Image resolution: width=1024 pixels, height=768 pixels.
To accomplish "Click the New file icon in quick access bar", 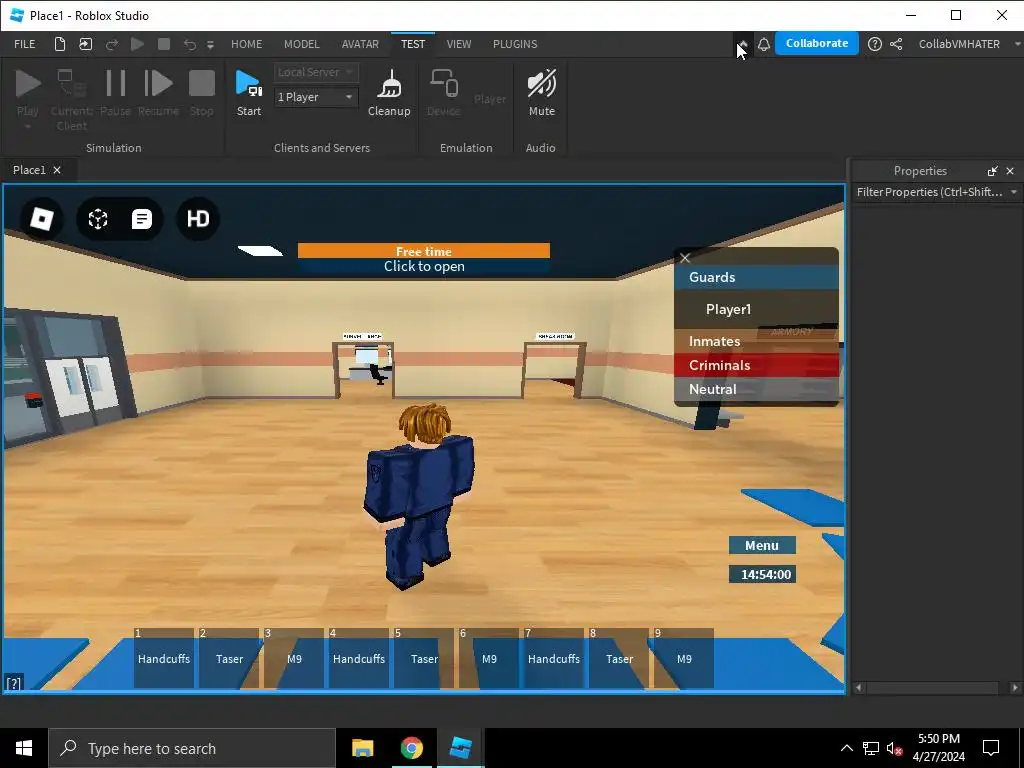I will pyautogui.click(x=59, y=44).
